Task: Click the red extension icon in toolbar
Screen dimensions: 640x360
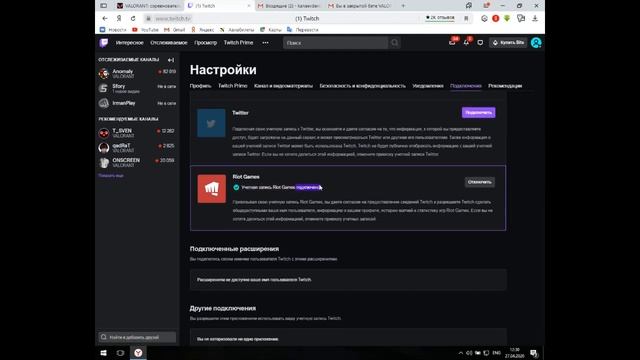Action: (496, 18)
